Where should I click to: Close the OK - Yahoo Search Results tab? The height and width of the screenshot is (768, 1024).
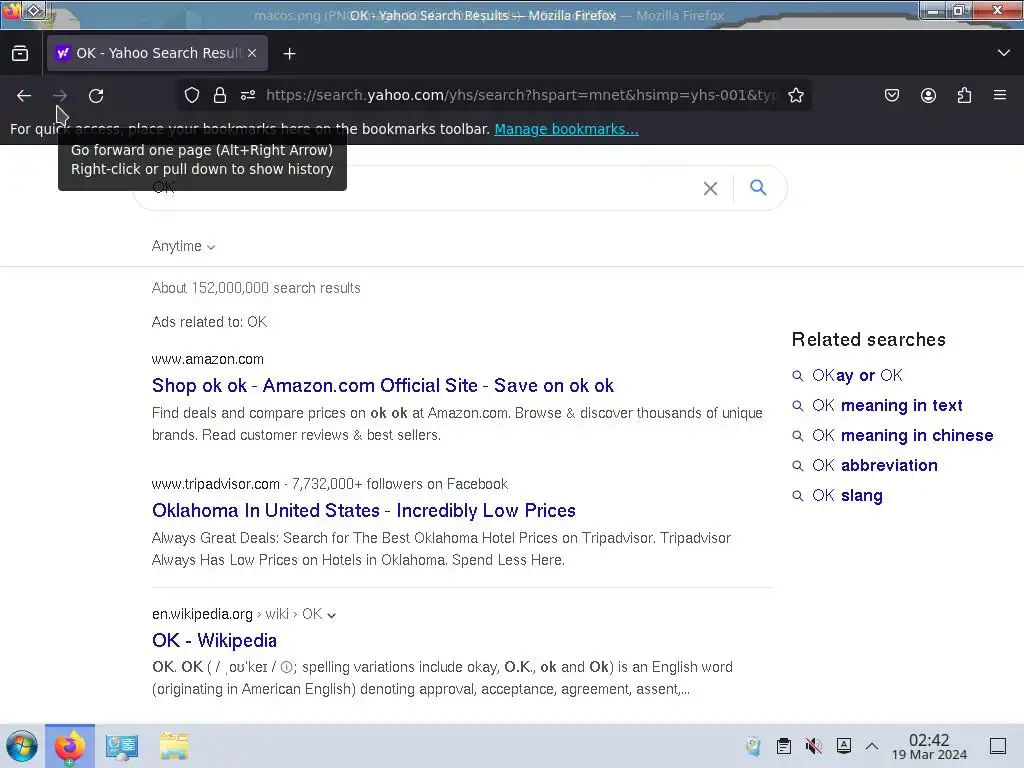click(252, 53)
